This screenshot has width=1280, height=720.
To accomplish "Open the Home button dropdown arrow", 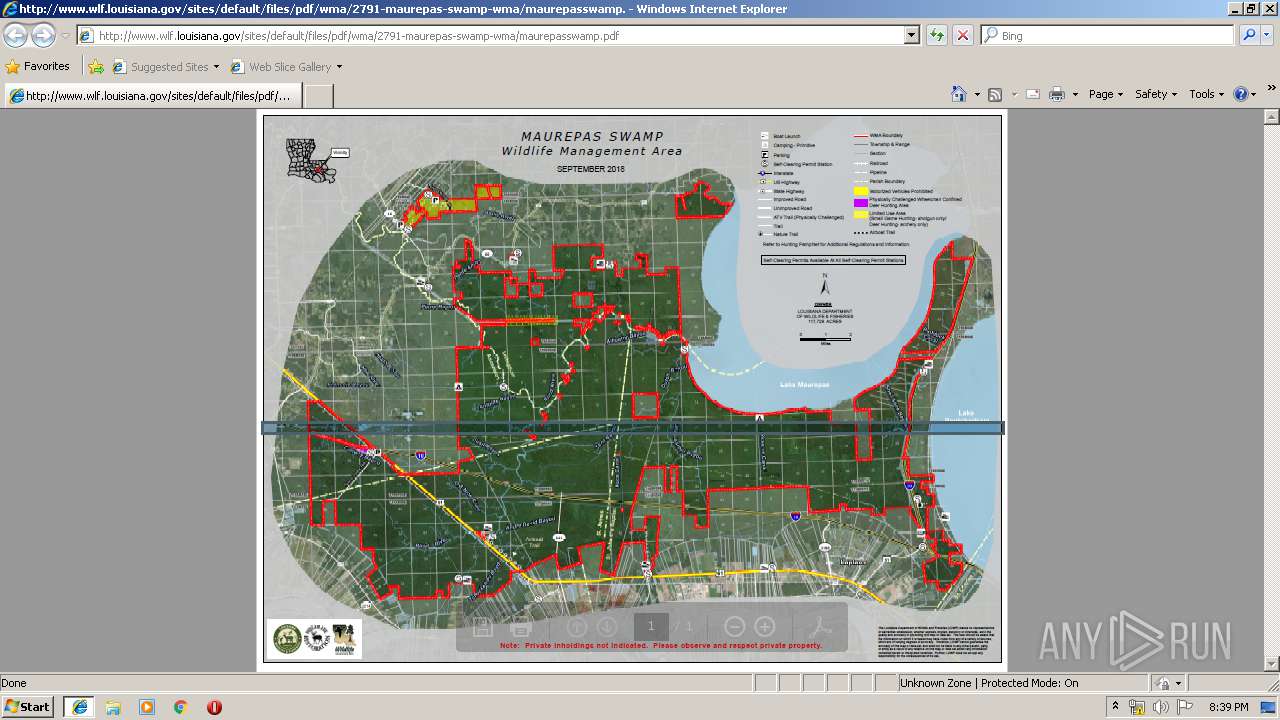I will 976,94.
